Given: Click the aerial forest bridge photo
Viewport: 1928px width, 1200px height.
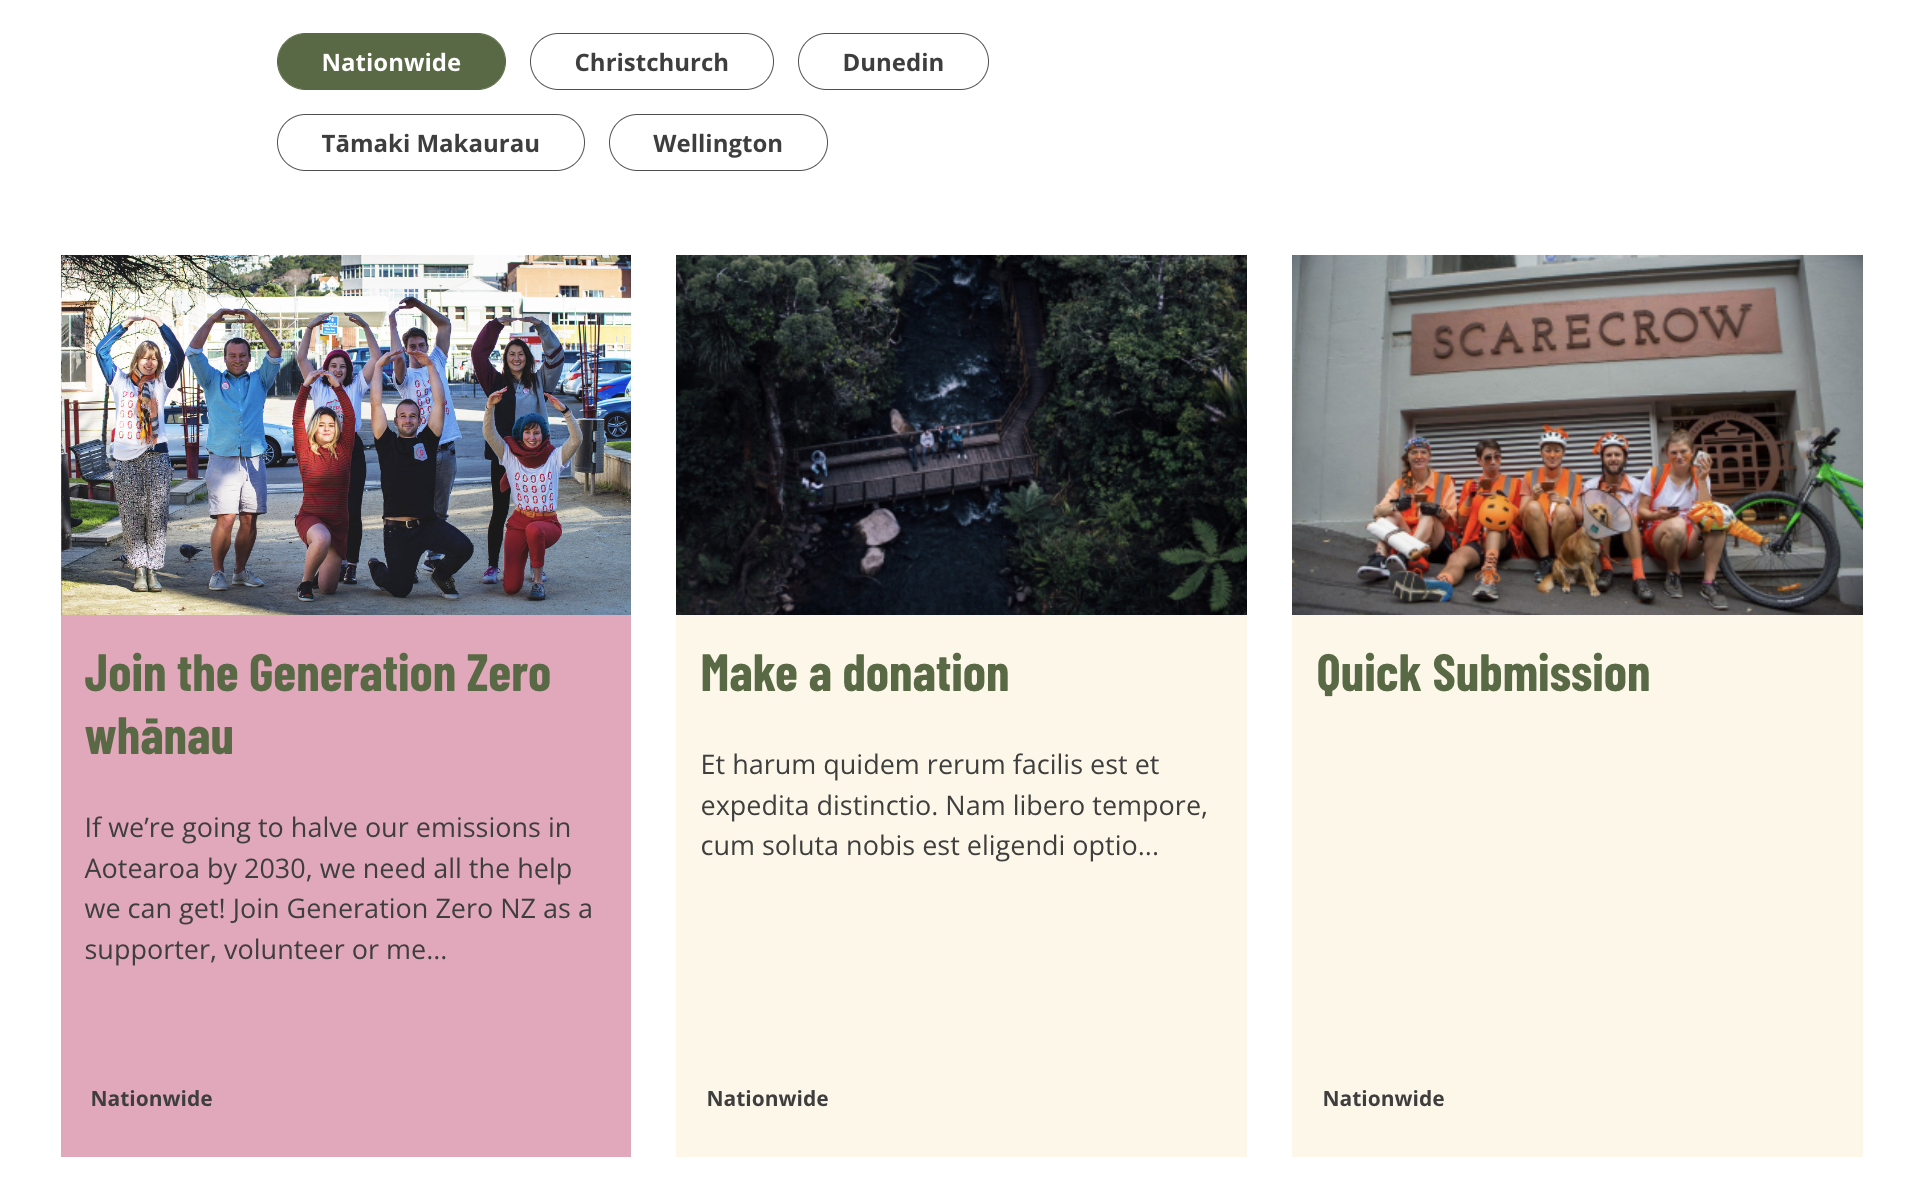Looking at the screenshot, I should [x=960, y=435].
